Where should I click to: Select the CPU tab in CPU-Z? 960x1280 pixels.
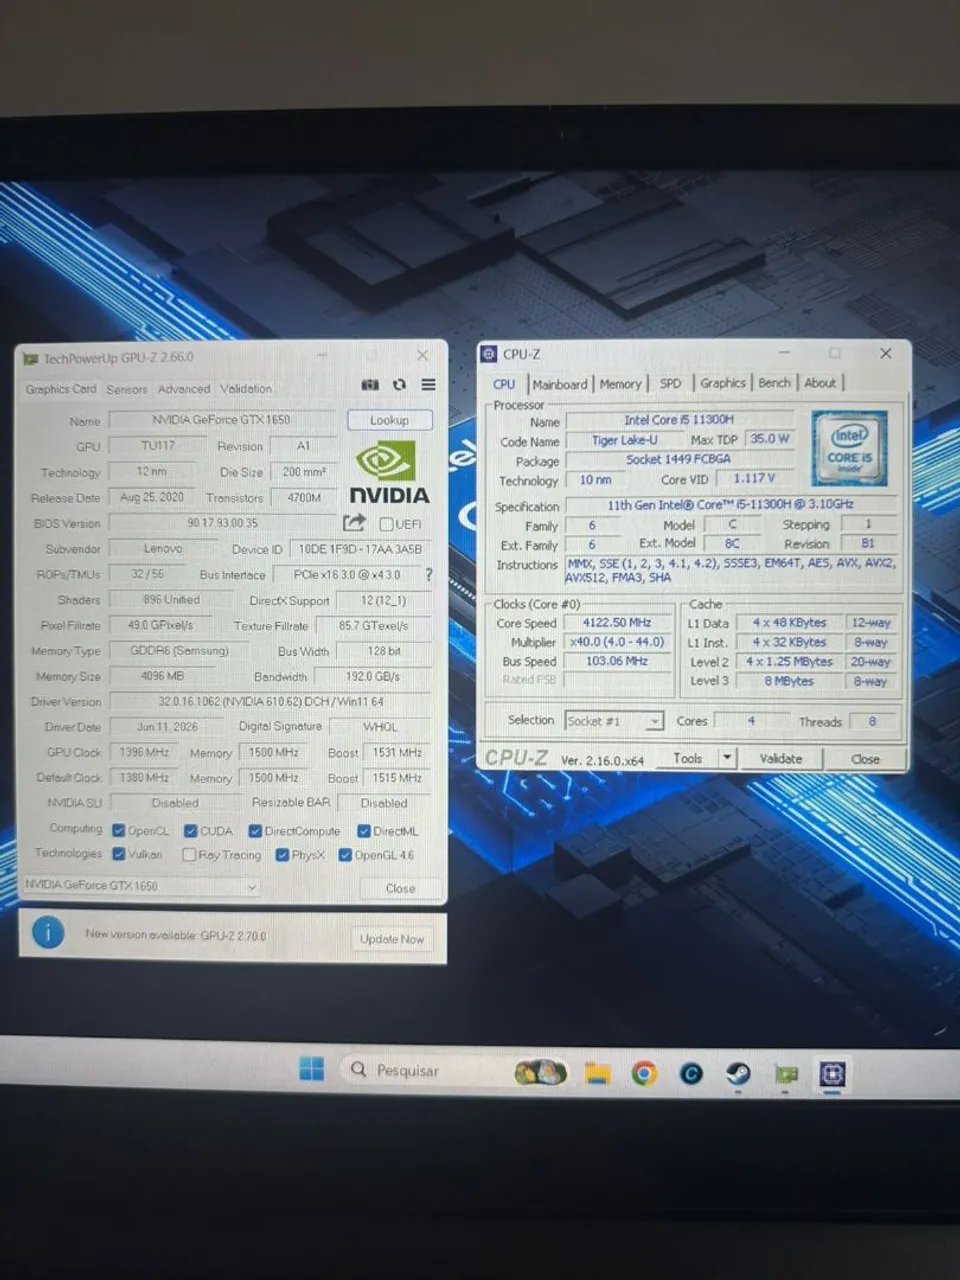[x=504, y=384]
